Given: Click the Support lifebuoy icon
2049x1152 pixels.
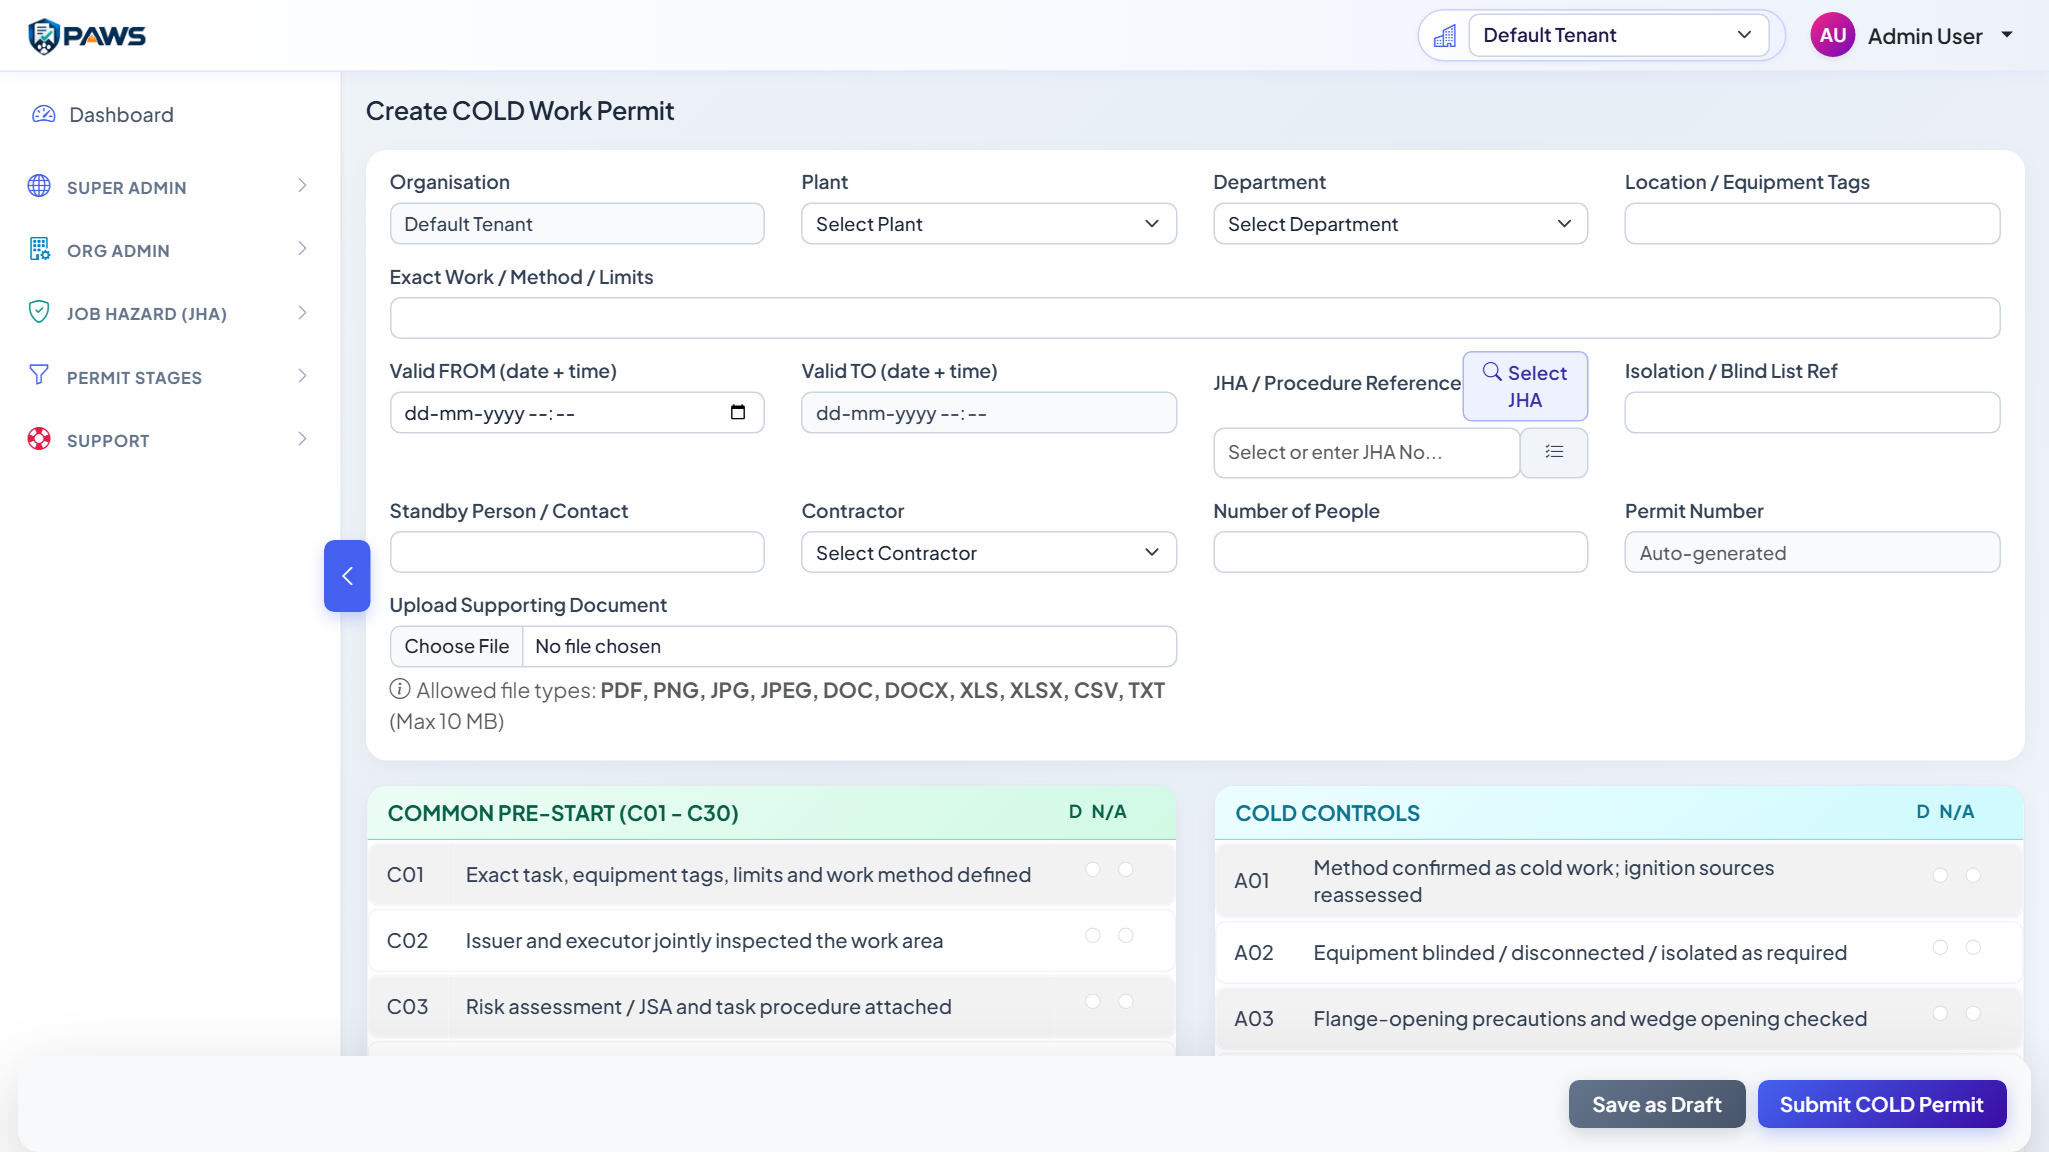Looking at the screenshot, I should [x=39, y=439].
